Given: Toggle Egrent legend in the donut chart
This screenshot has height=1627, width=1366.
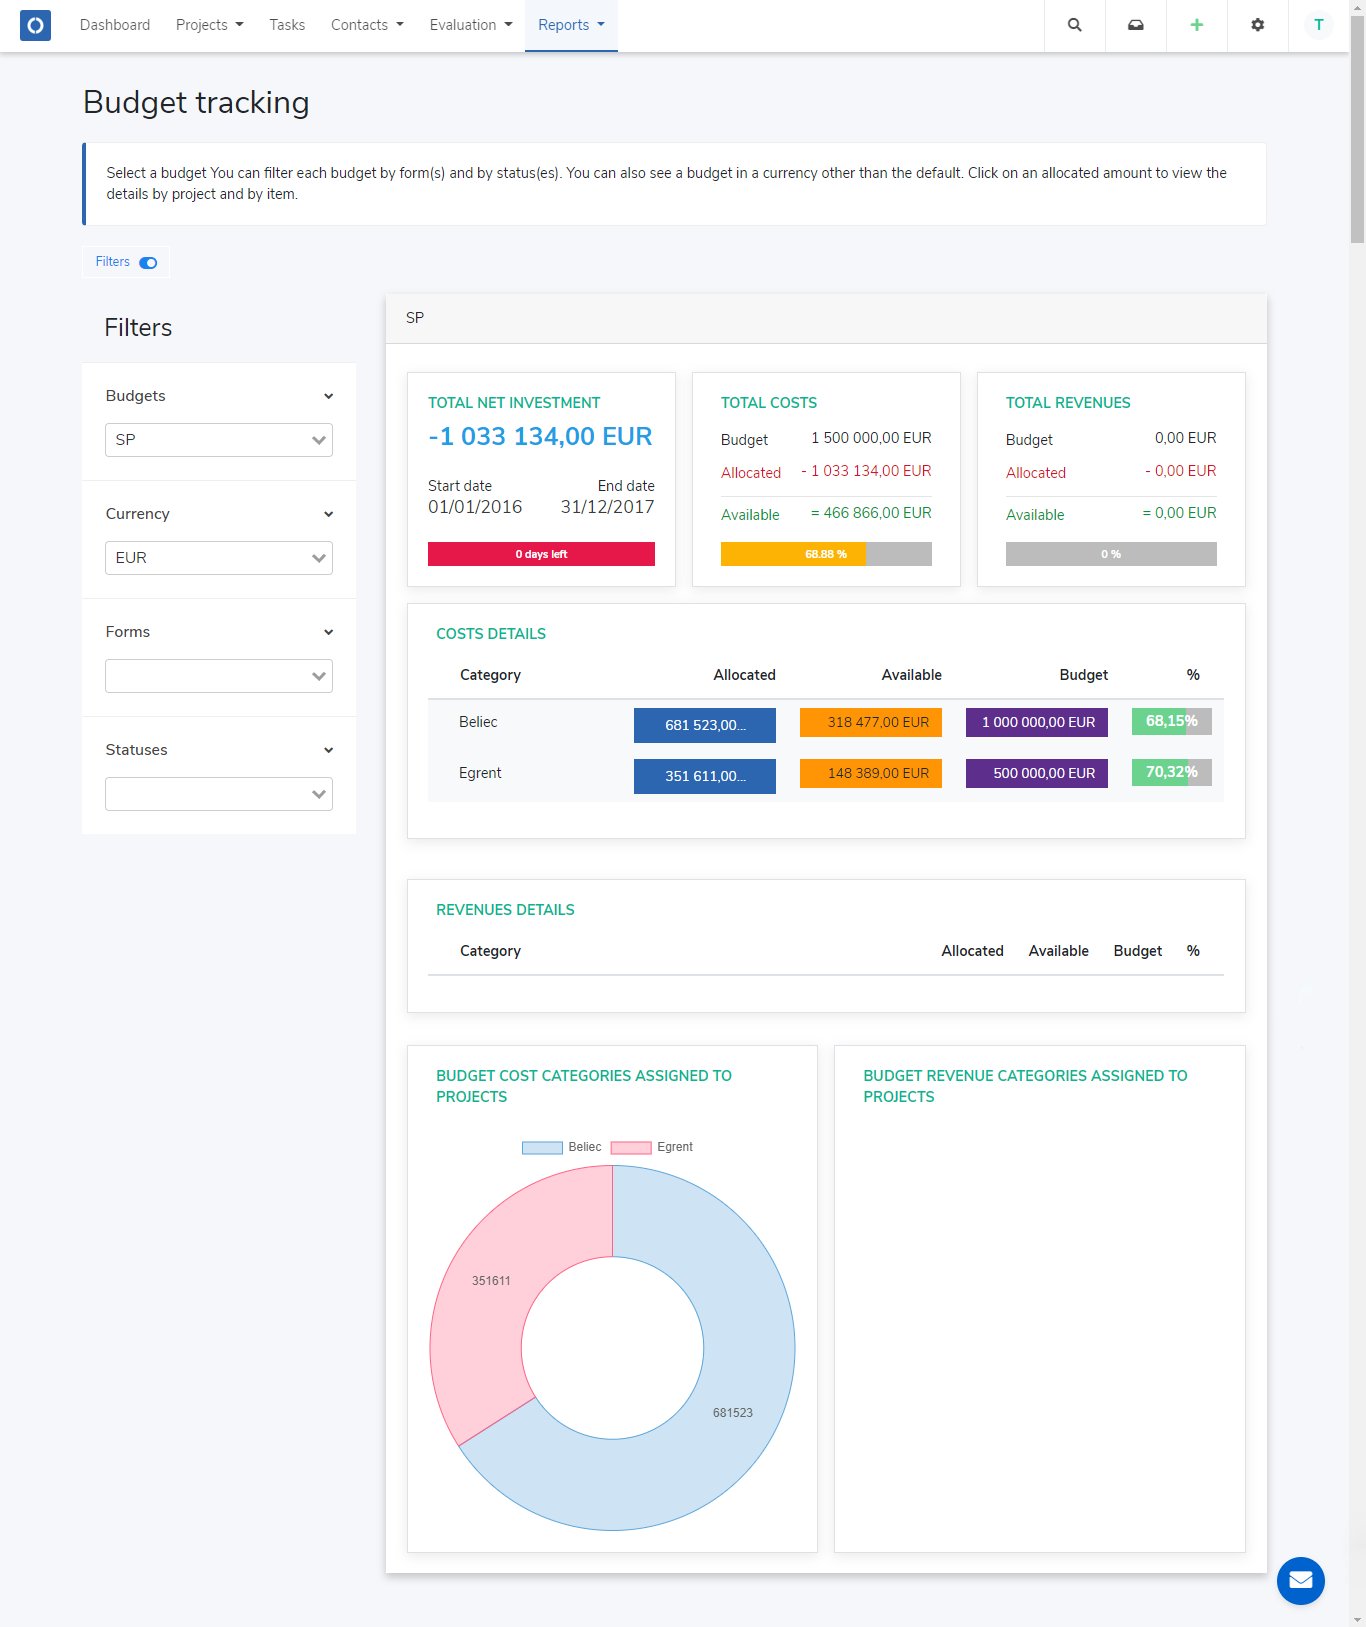Looking at the screenshot, I should click(652, 1147).
